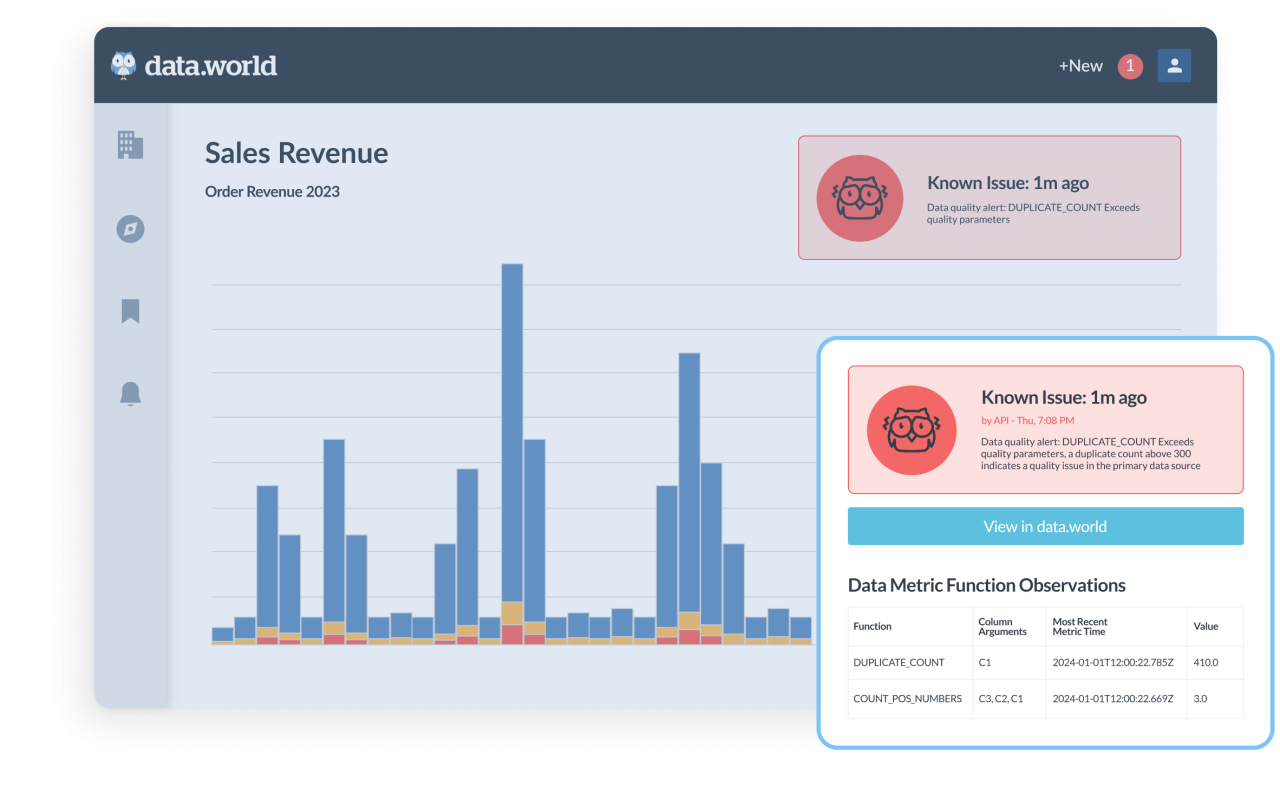1280x811 pixels.
Task: Click the data.world owl logo
Action: (123, 66)
